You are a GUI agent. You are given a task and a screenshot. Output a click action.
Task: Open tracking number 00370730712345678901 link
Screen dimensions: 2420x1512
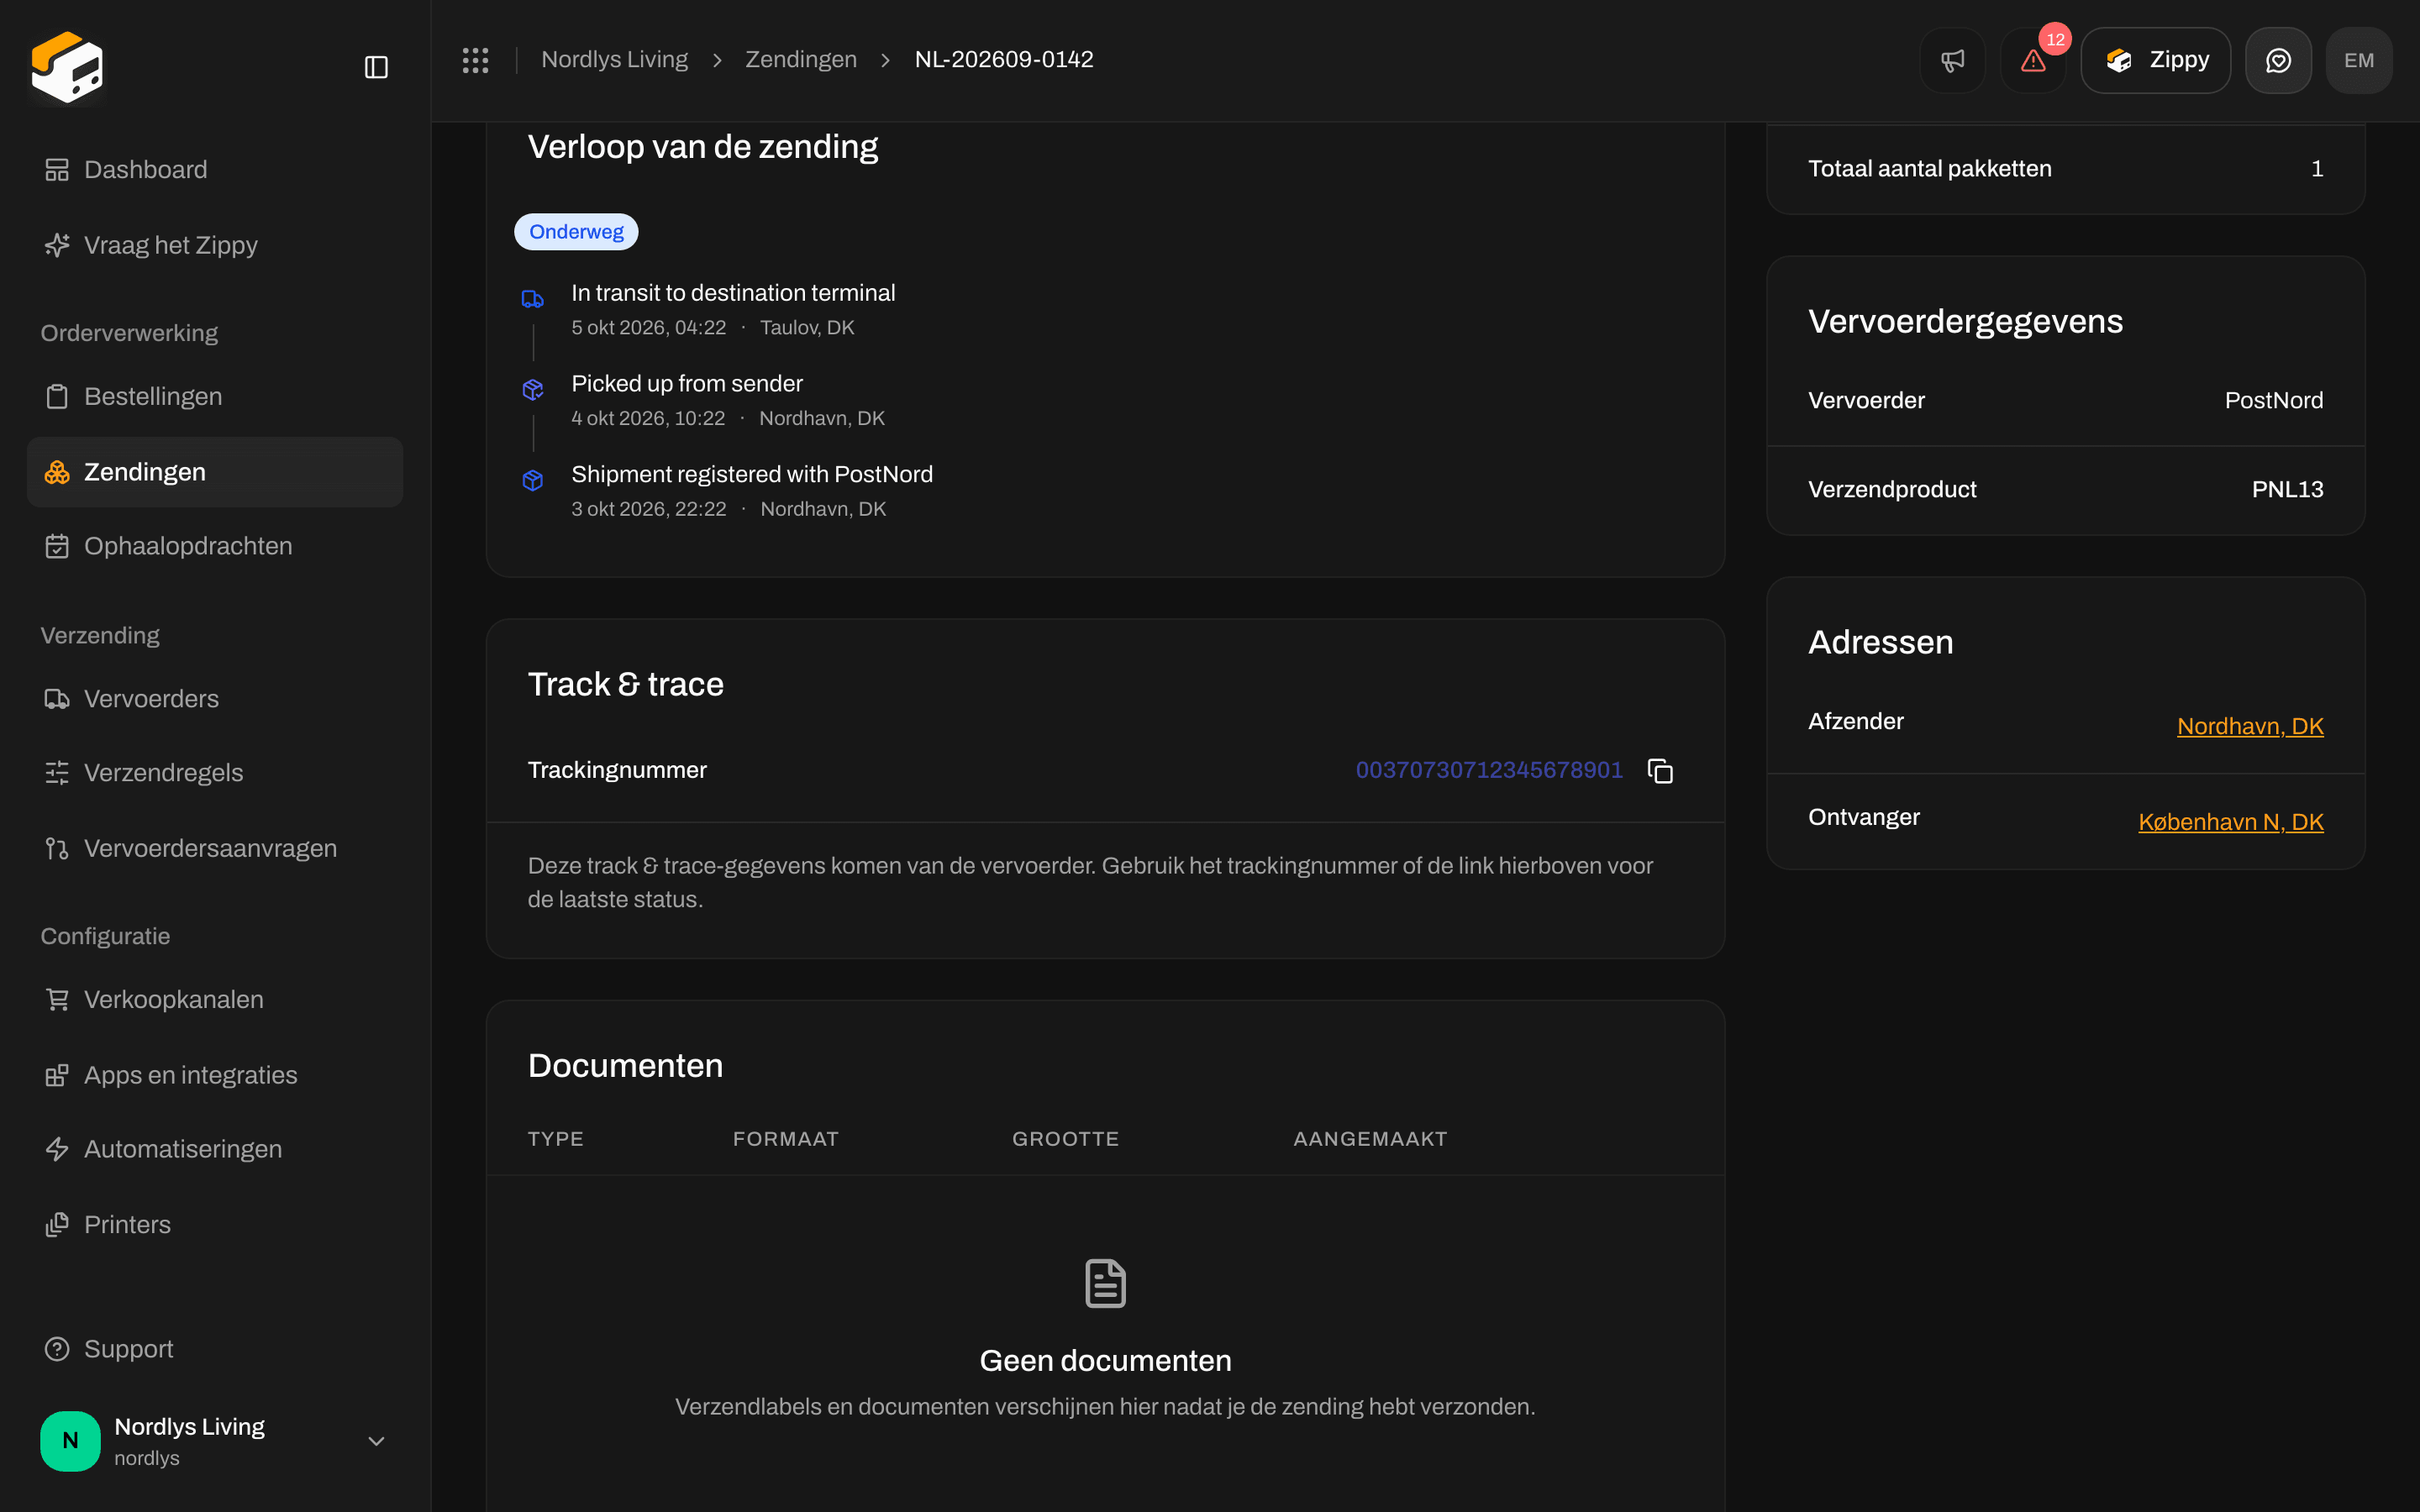[1489, 770]
